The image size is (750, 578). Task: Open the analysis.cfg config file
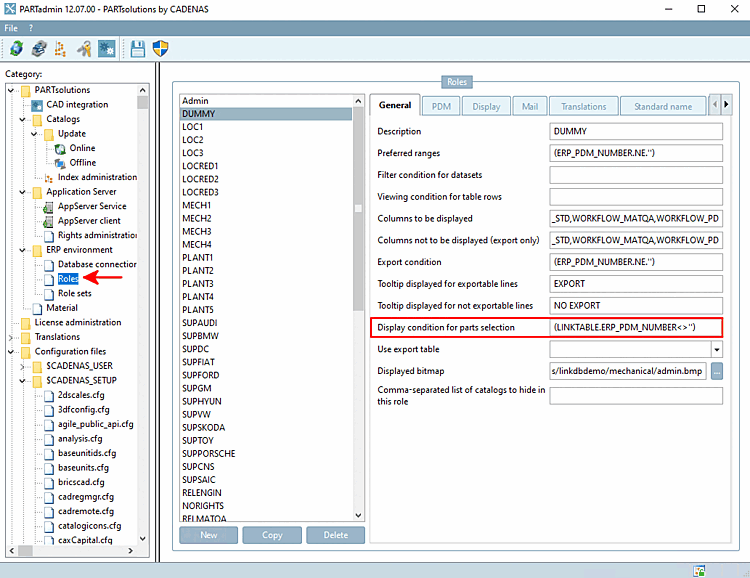(80, 439)
